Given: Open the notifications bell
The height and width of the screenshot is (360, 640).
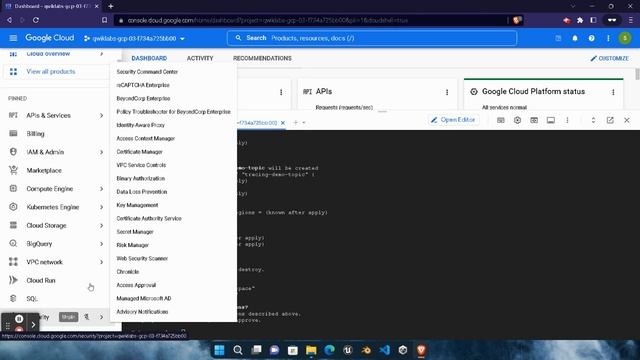Looking at the screenshot, I should pyautogui.click(x=575, y=38).
